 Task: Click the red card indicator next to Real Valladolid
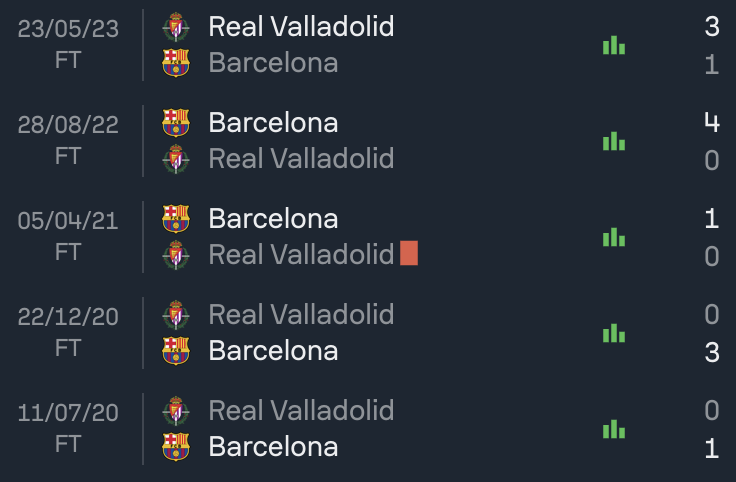(x=409, y=253)
